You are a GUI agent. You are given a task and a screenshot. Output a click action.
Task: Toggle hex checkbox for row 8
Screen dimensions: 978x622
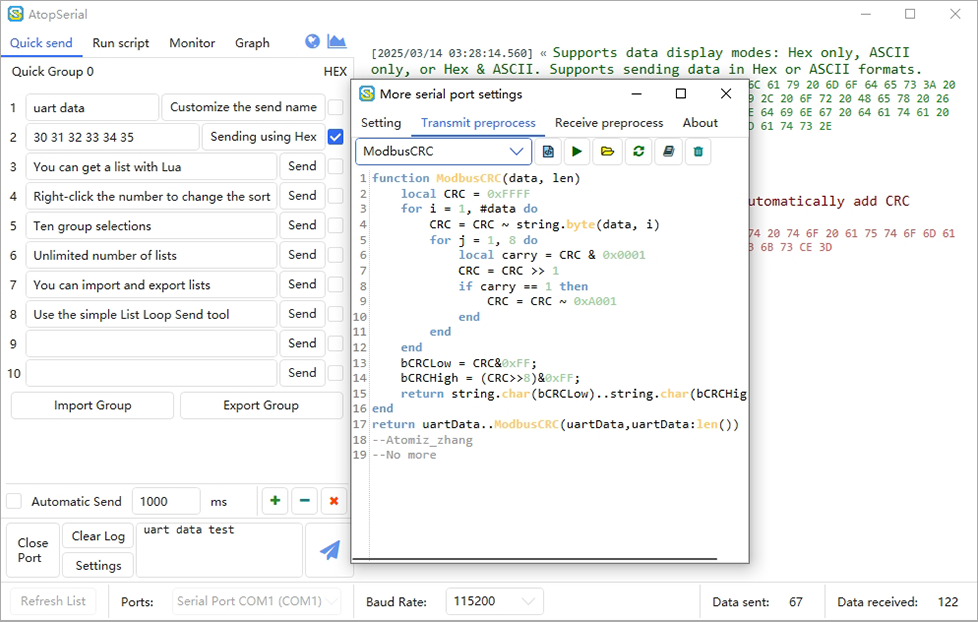336,314
